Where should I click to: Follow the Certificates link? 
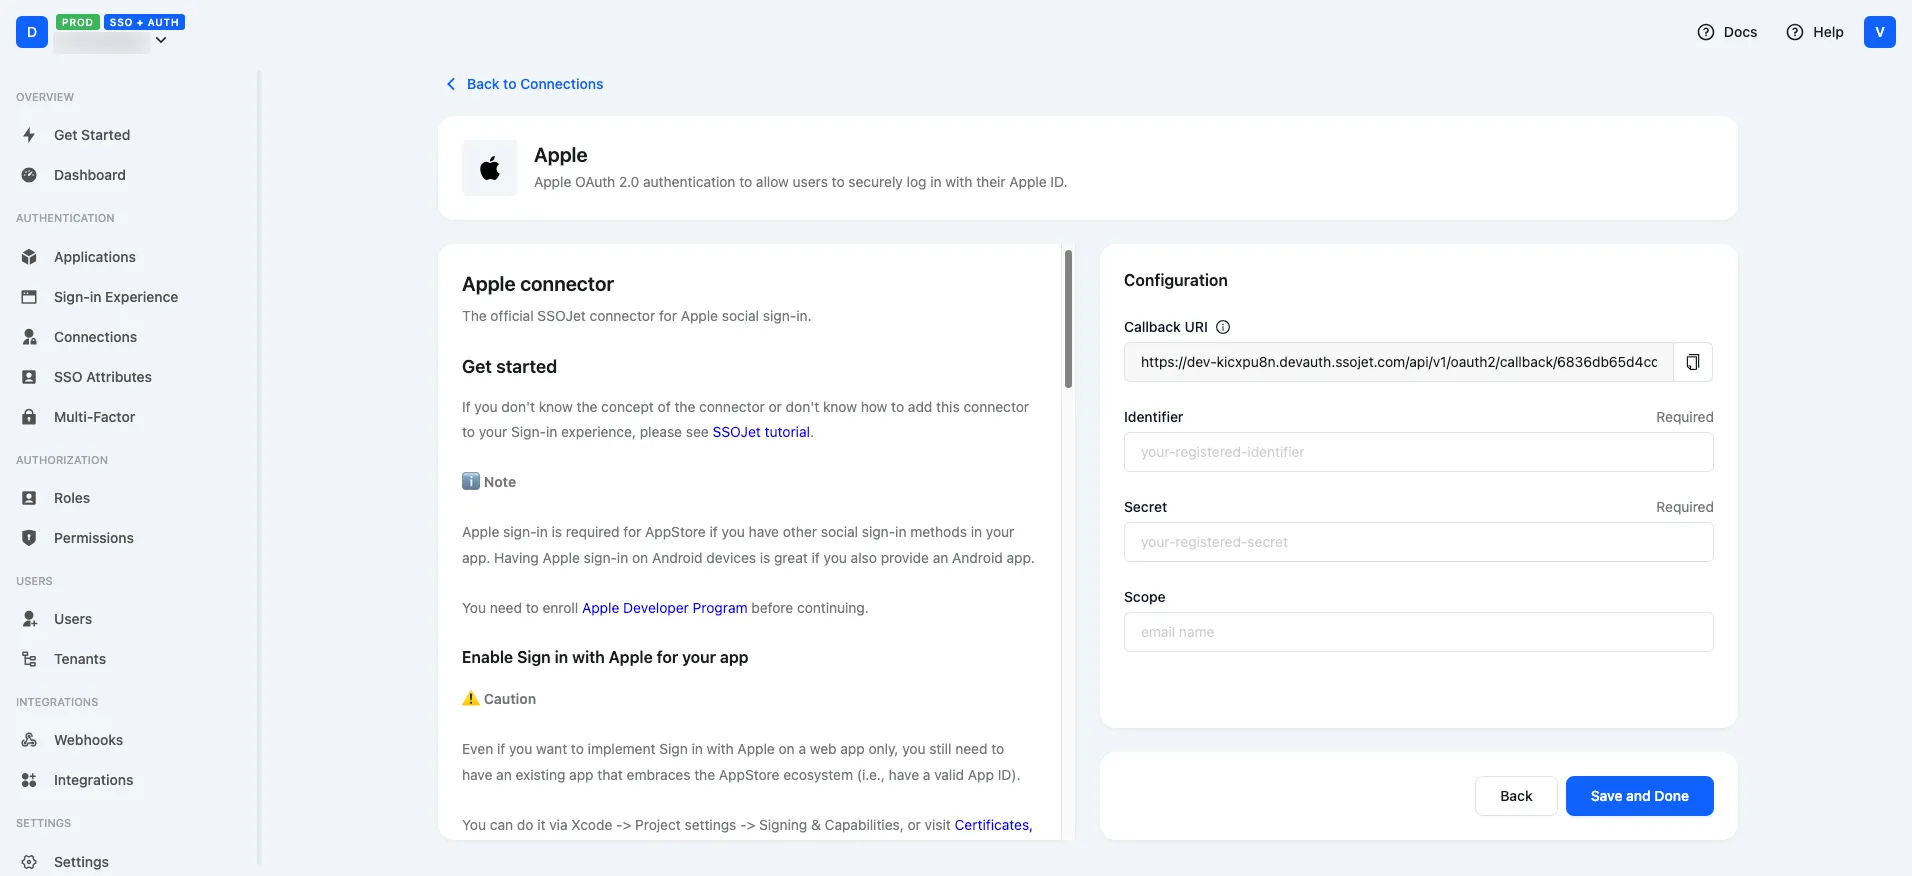click(993, 825)
